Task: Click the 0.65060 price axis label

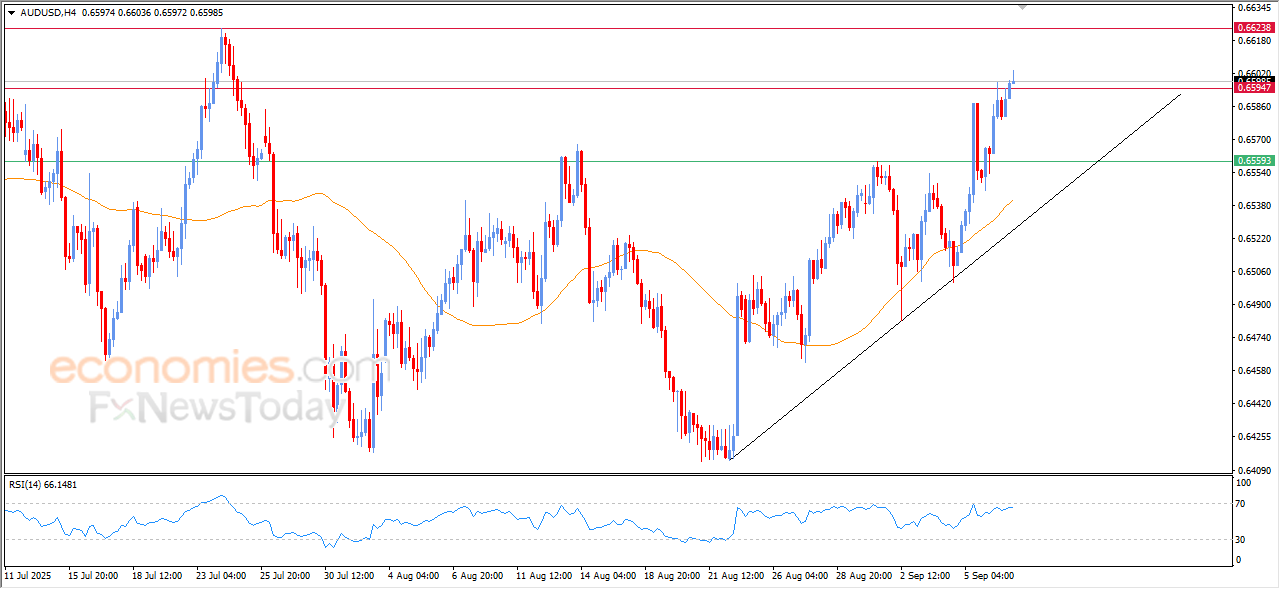Action: coord(1255,271)
